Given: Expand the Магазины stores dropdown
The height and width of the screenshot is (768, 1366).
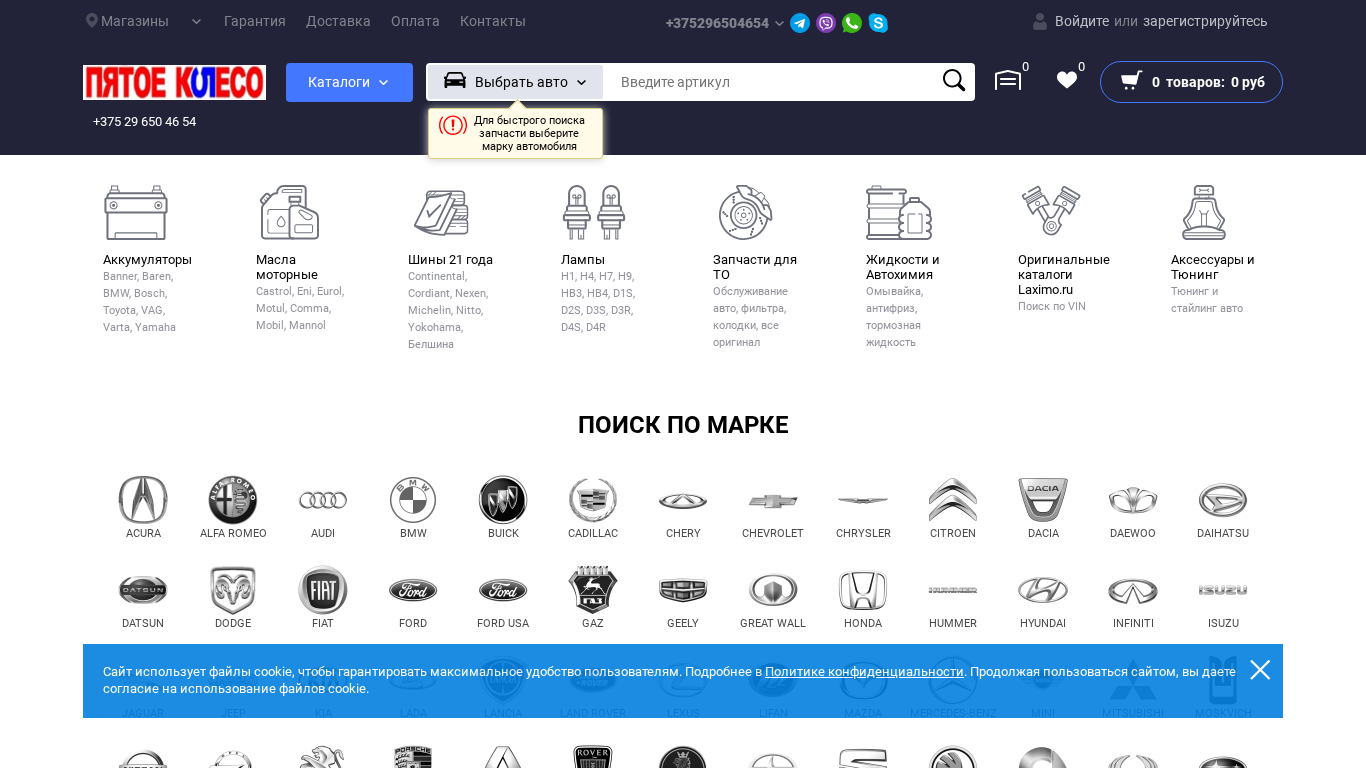Looking at the screenshot, I should [144, 21].
